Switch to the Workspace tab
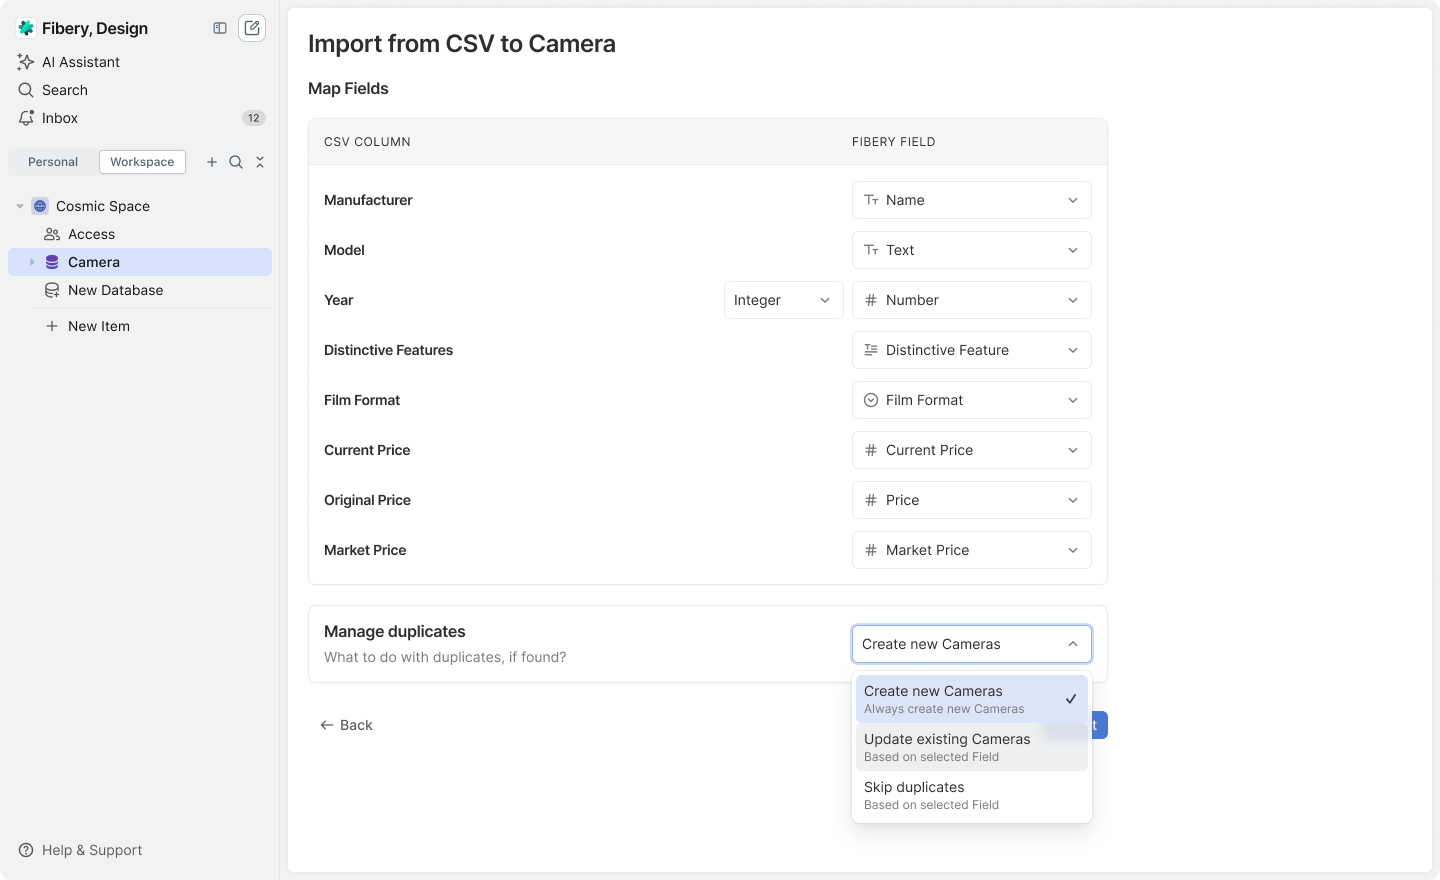This screenshot has width=1440, height=880. pos(142,162)
